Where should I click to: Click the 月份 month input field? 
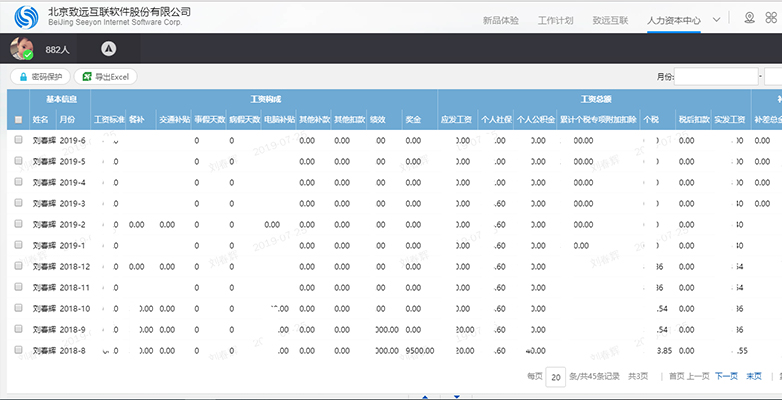[x=716, y=76]
